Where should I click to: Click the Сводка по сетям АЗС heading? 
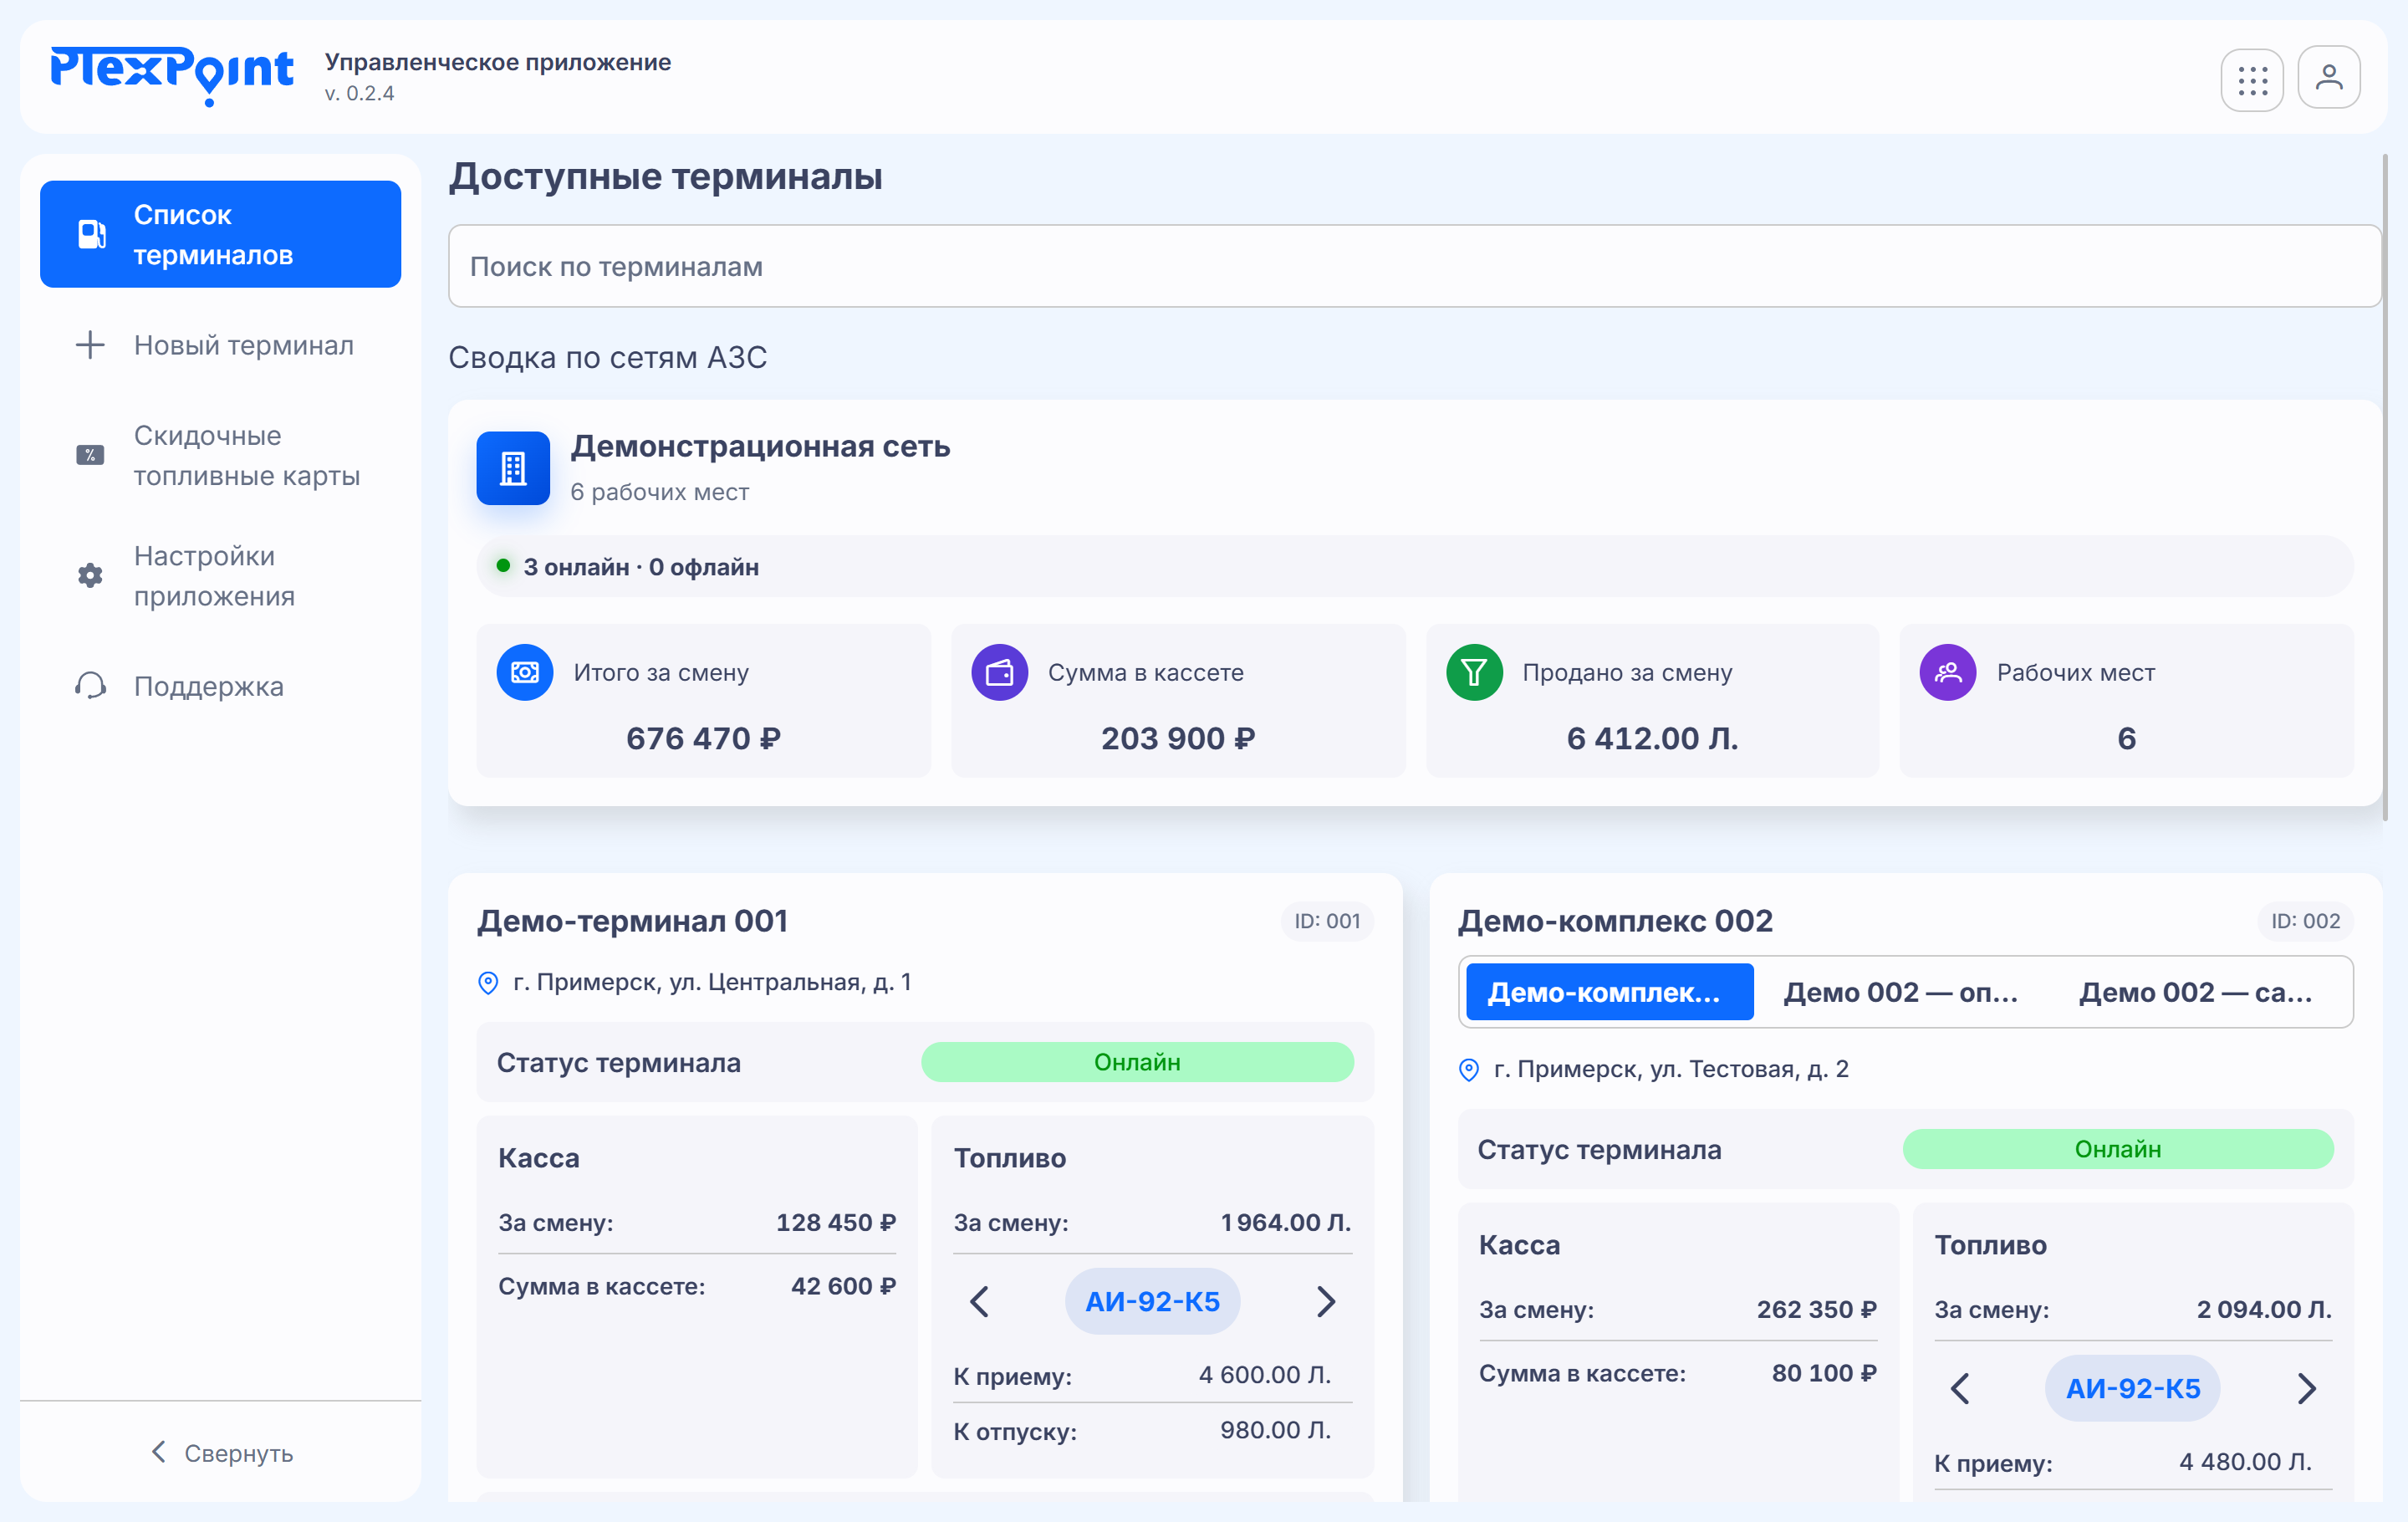(607, 357)
